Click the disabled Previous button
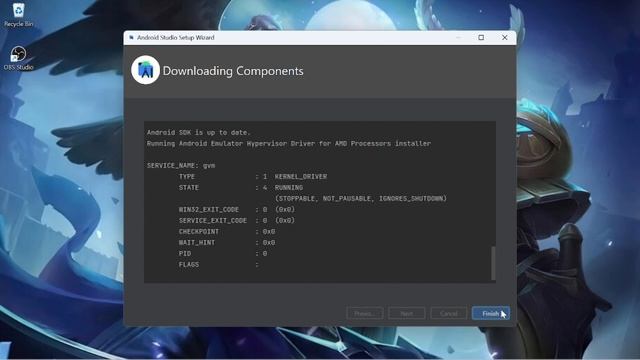Image resolution: width=640 pixels, height=360 pixels. coord(365,313)
